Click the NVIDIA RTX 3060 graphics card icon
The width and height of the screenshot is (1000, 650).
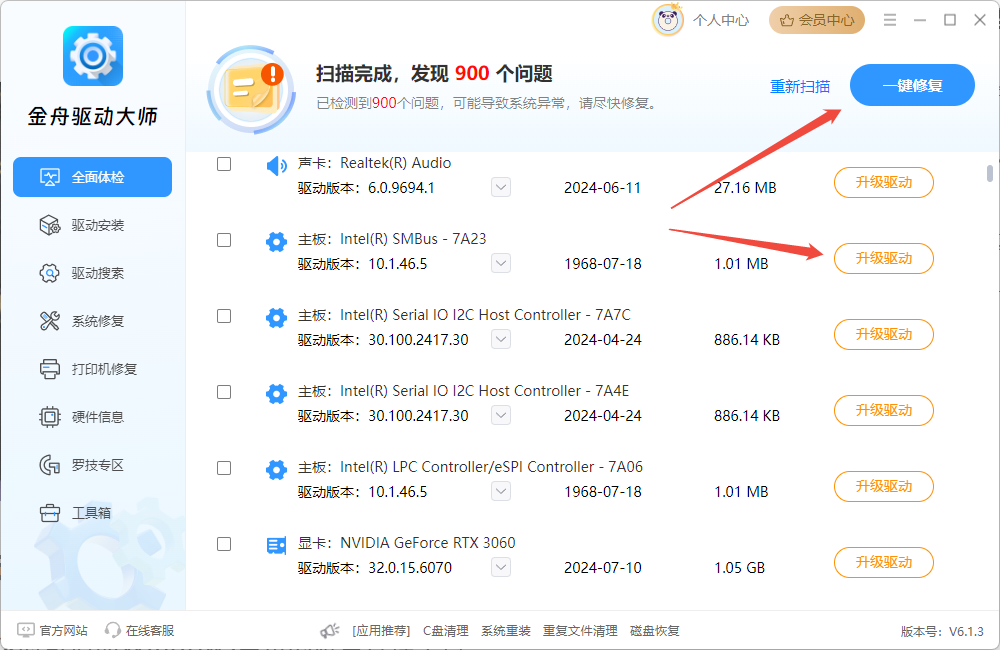(276, 545)
